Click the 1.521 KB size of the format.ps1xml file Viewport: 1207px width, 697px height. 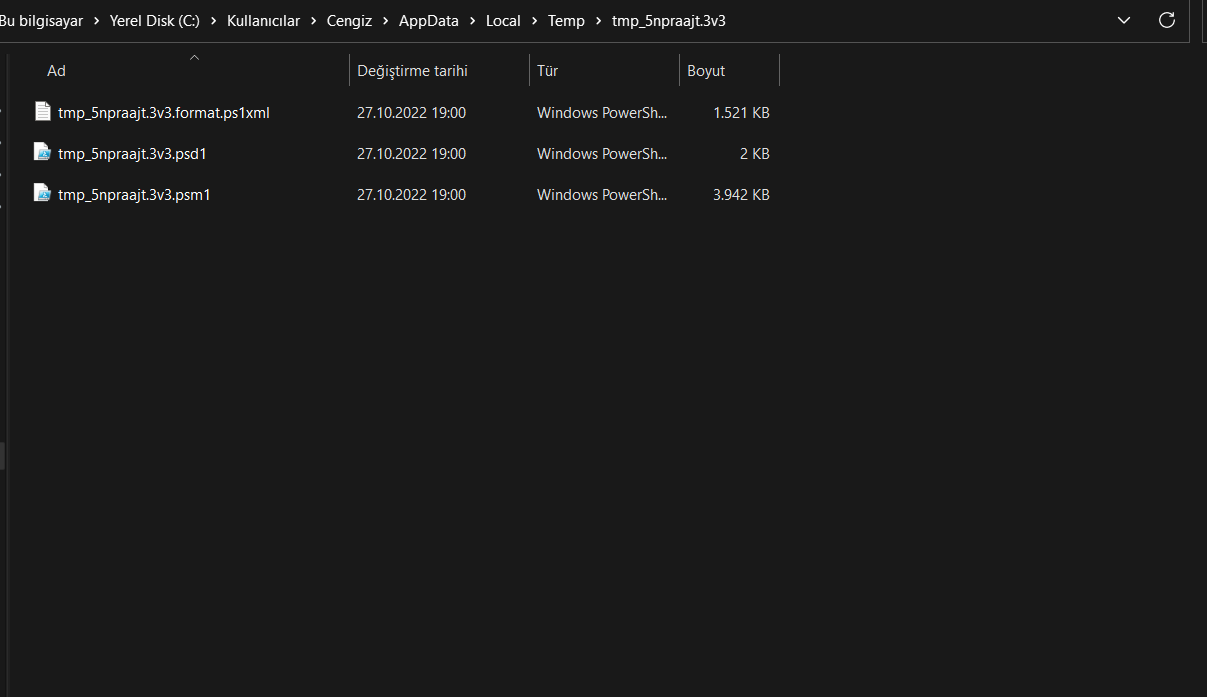coord(741,113)
